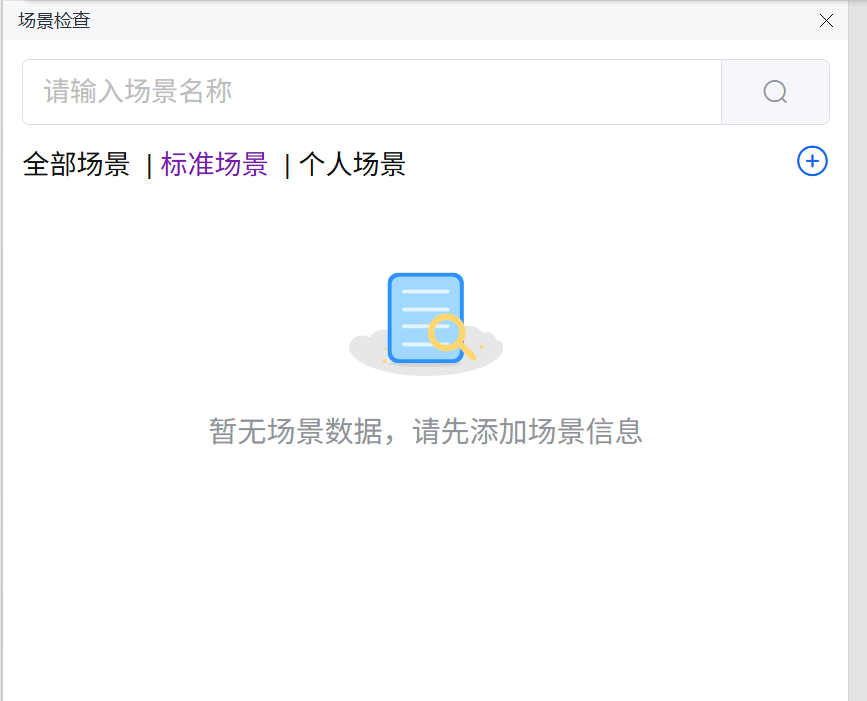Open the 个人场景 tab
The height and width of the screenshot is (701, 867).
(352, 165)
